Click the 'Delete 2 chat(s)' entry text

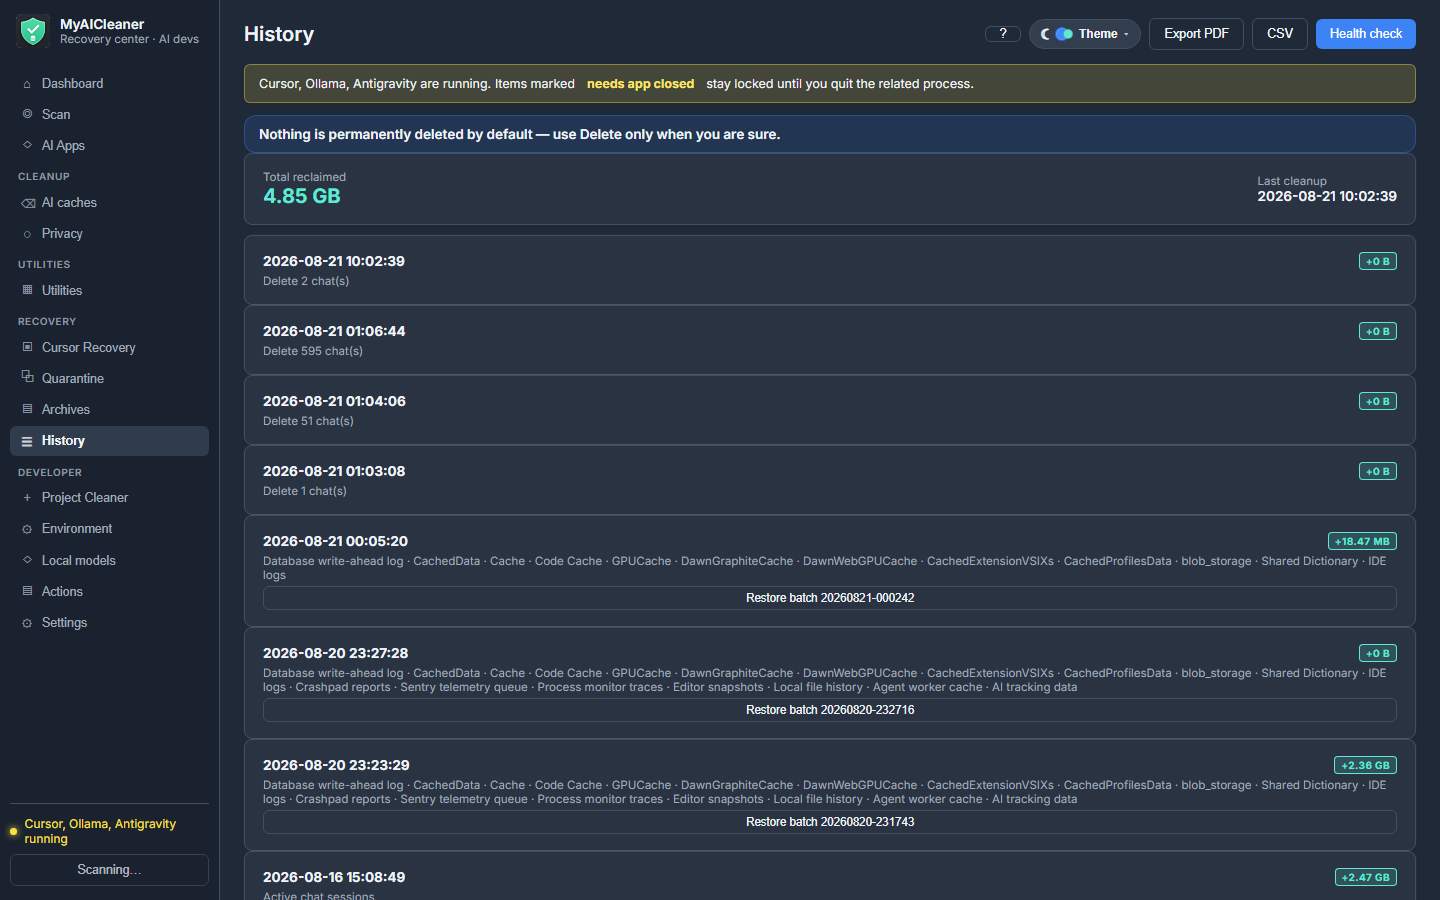[306, 282]
